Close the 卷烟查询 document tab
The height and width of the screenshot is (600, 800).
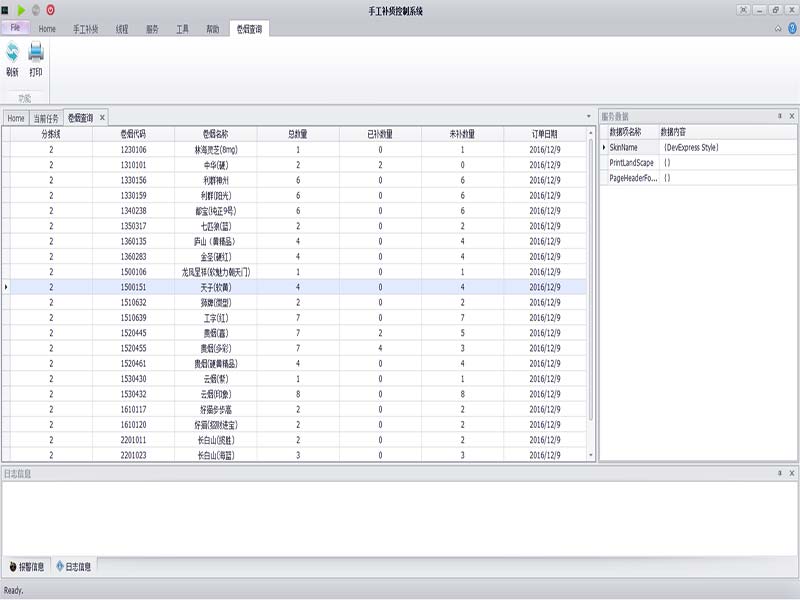(102, 118)
